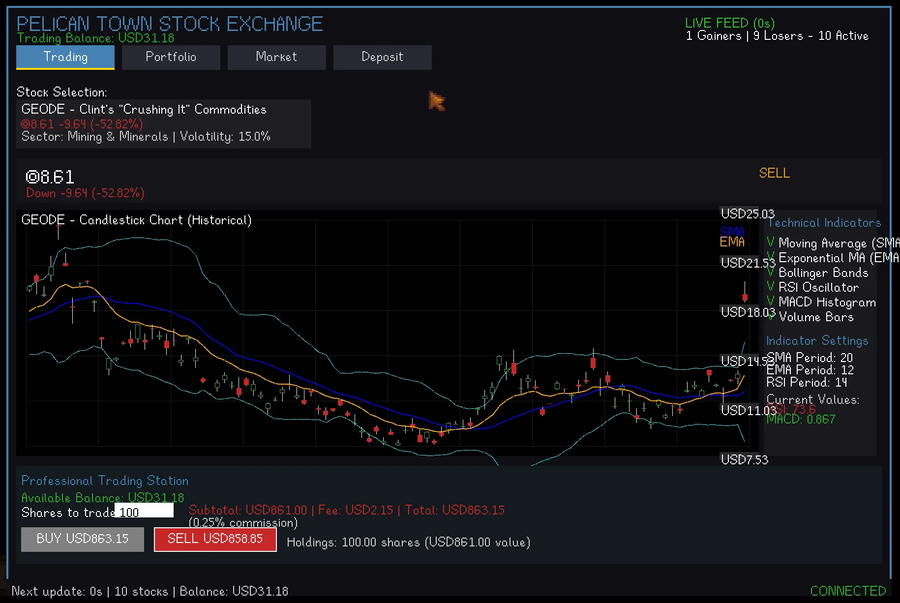Click the CONNECTED status indicator
Screen dimensions: 900x603
tap(848, 591)
